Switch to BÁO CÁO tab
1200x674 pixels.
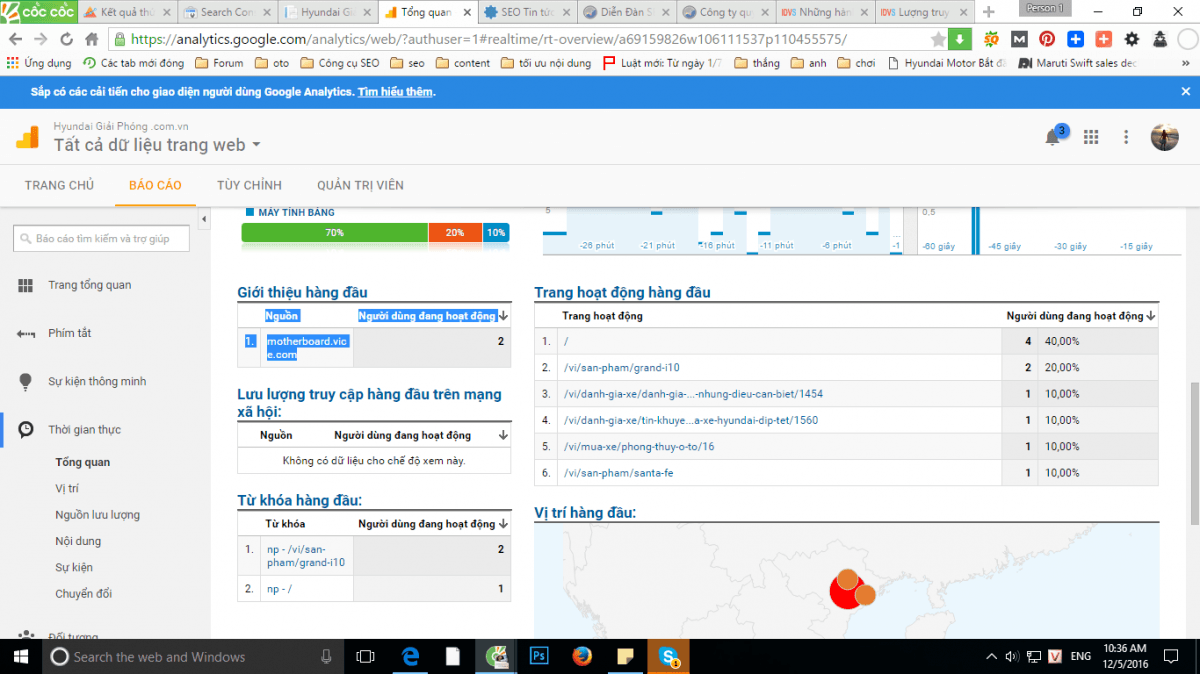pyautogui.click(x=155, y=185)
